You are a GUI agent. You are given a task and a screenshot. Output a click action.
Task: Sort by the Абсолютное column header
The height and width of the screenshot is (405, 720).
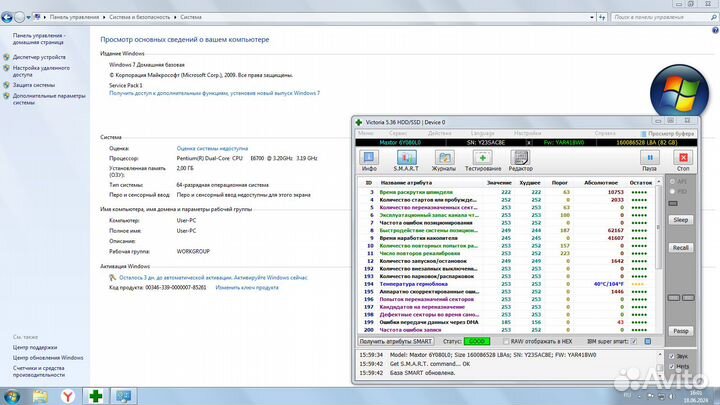pyautogui.click(x=601, y=183)
